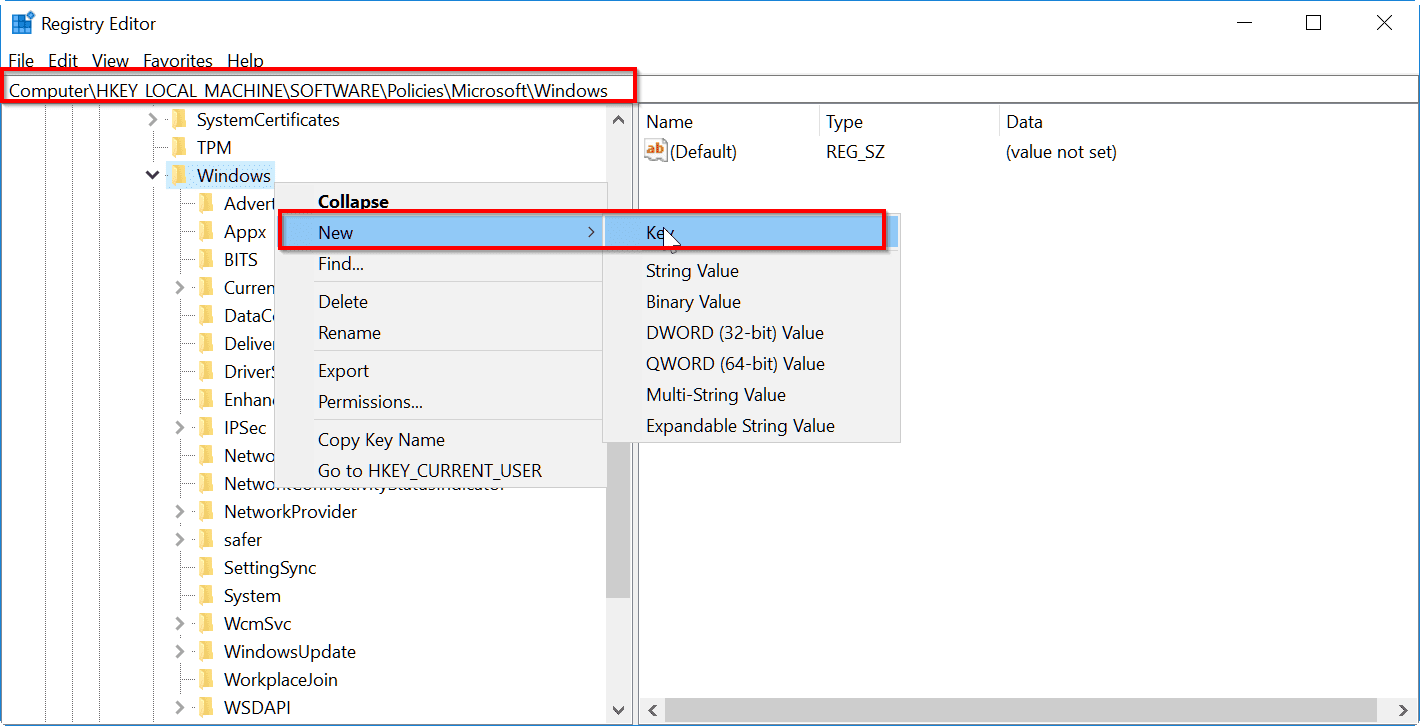This screenshot has height=726, width=1420.
Task: Open the View menu
Action: (111, 61)
